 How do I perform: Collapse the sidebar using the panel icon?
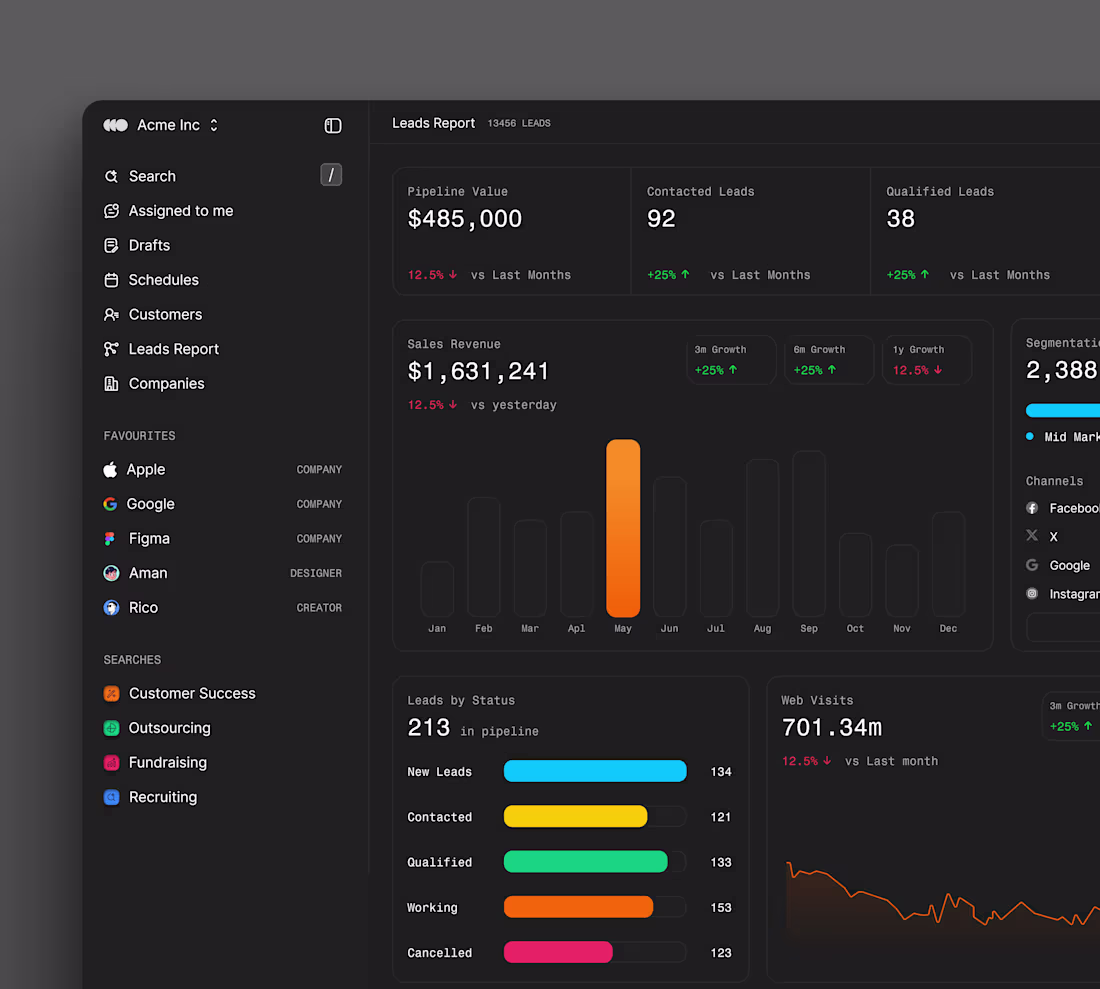tap(332, 125)
